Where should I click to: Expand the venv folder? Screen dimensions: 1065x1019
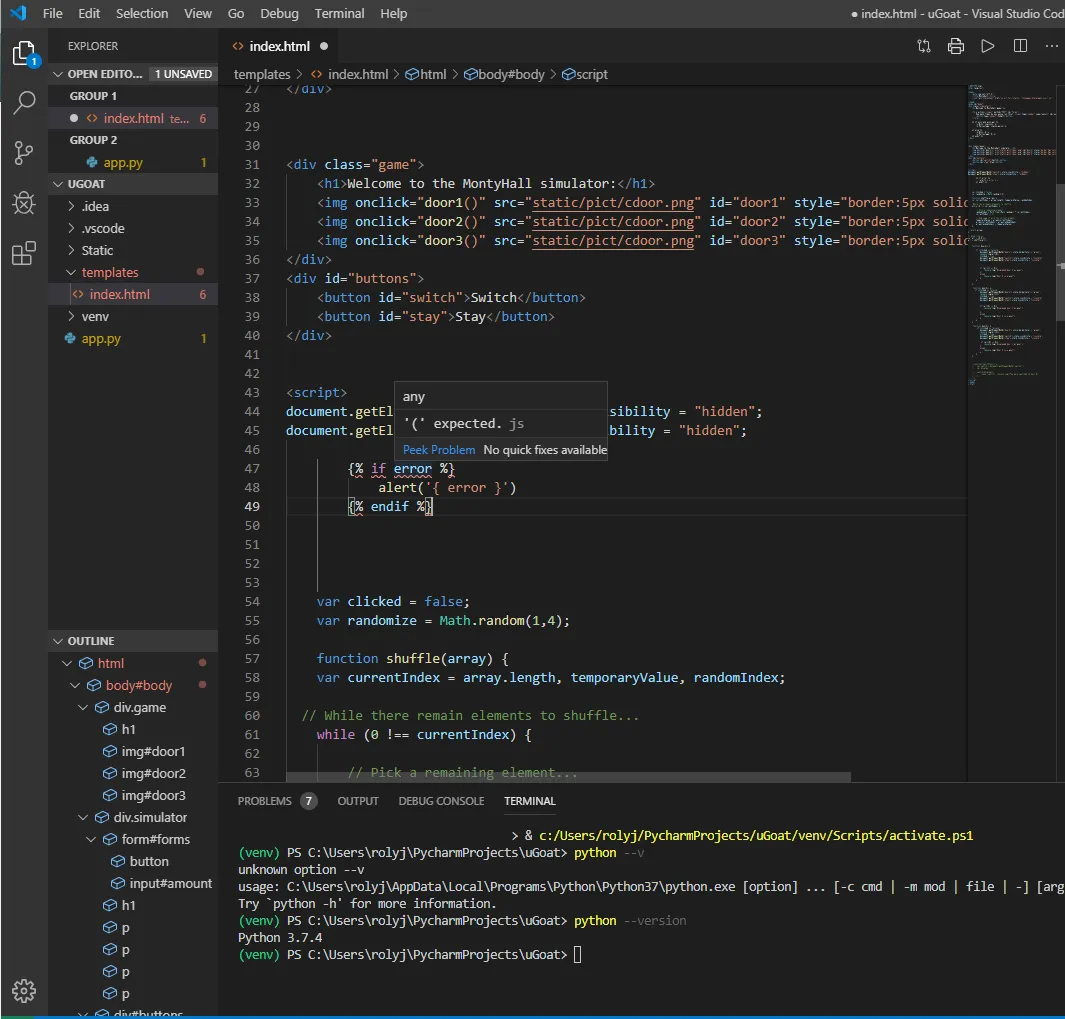tap(95, 316)
